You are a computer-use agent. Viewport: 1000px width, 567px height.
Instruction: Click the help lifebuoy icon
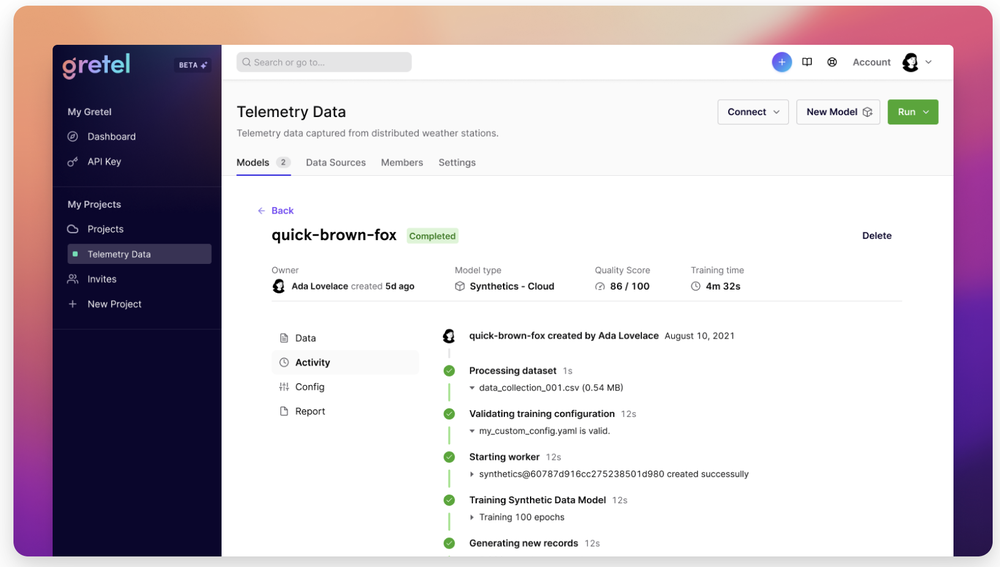[x=832, y=62]
